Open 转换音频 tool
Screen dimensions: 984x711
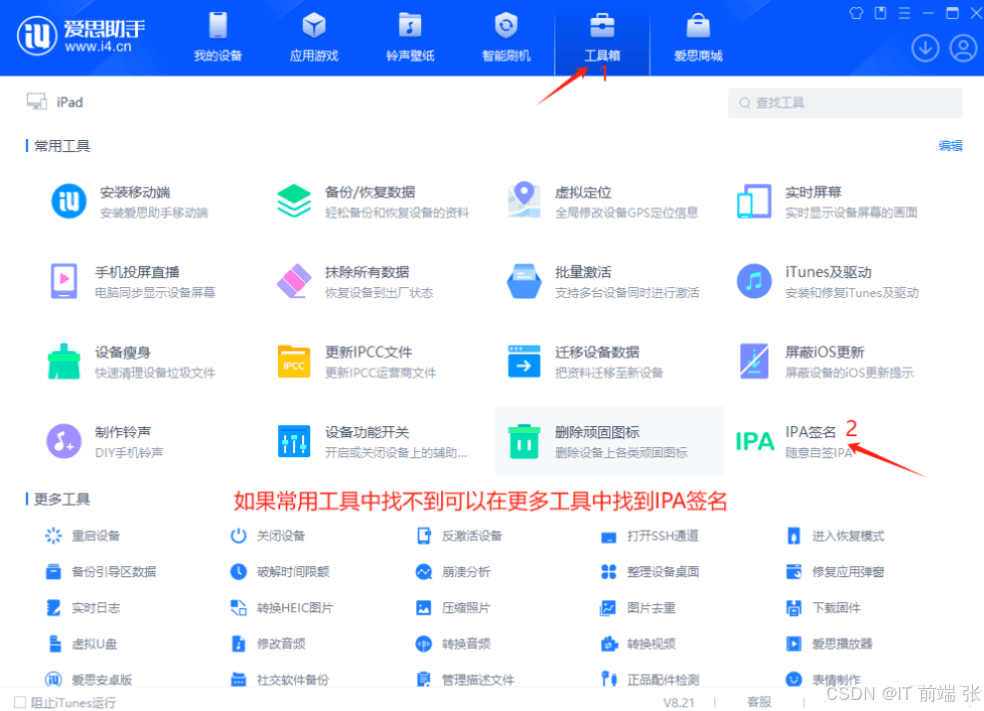[x=453, y=644]
